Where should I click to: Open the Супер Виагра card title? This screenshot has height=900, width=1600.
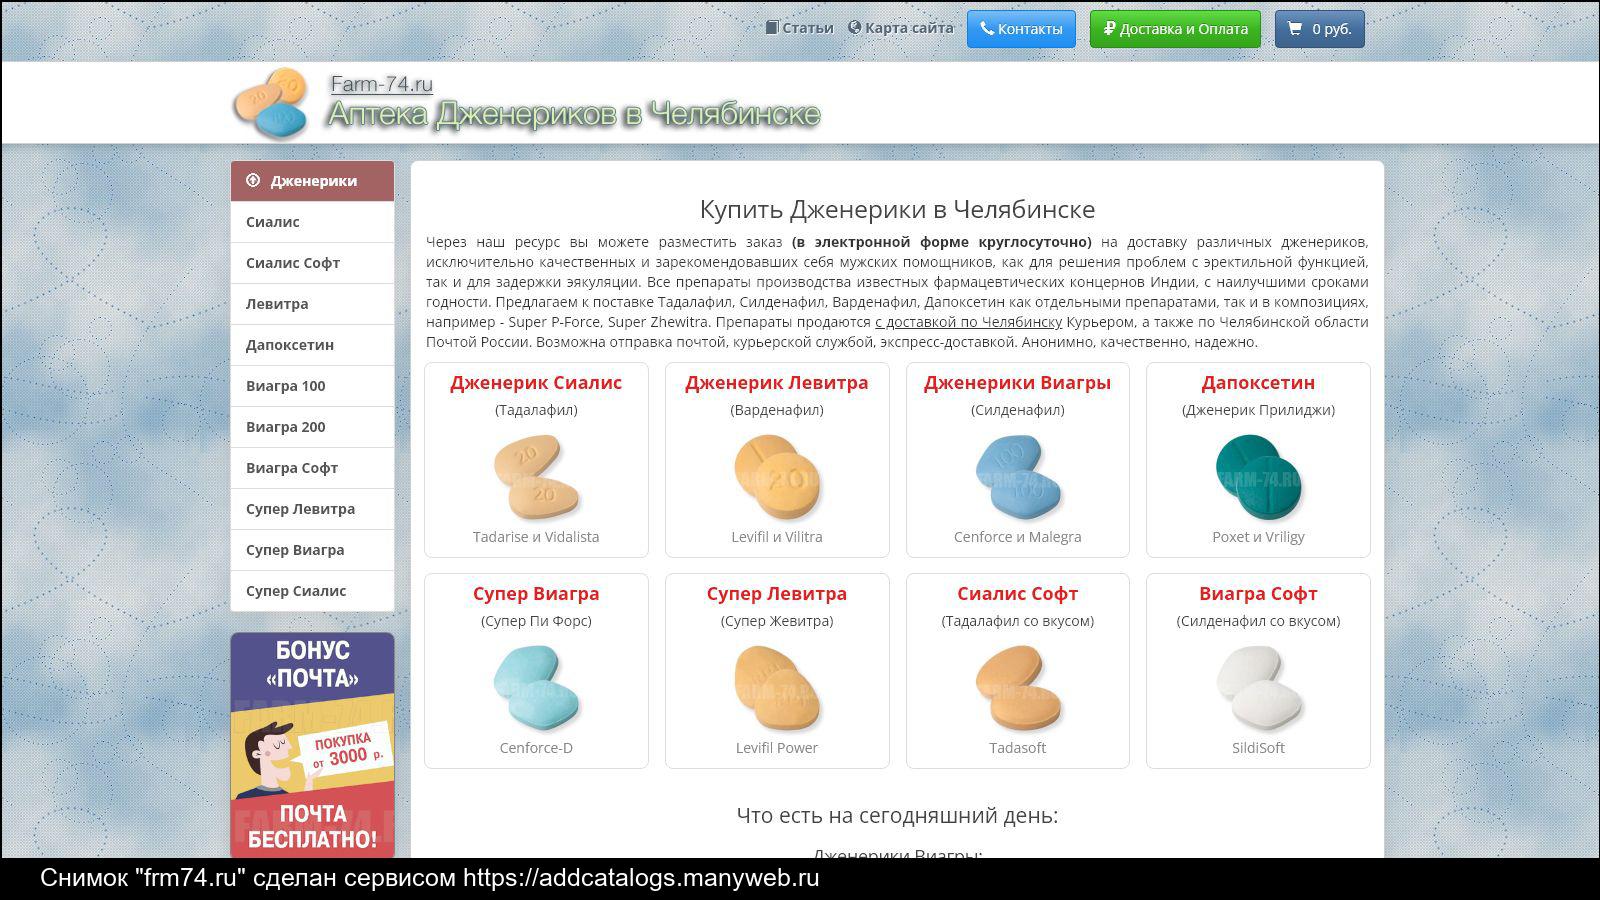(x=536, y=594)
